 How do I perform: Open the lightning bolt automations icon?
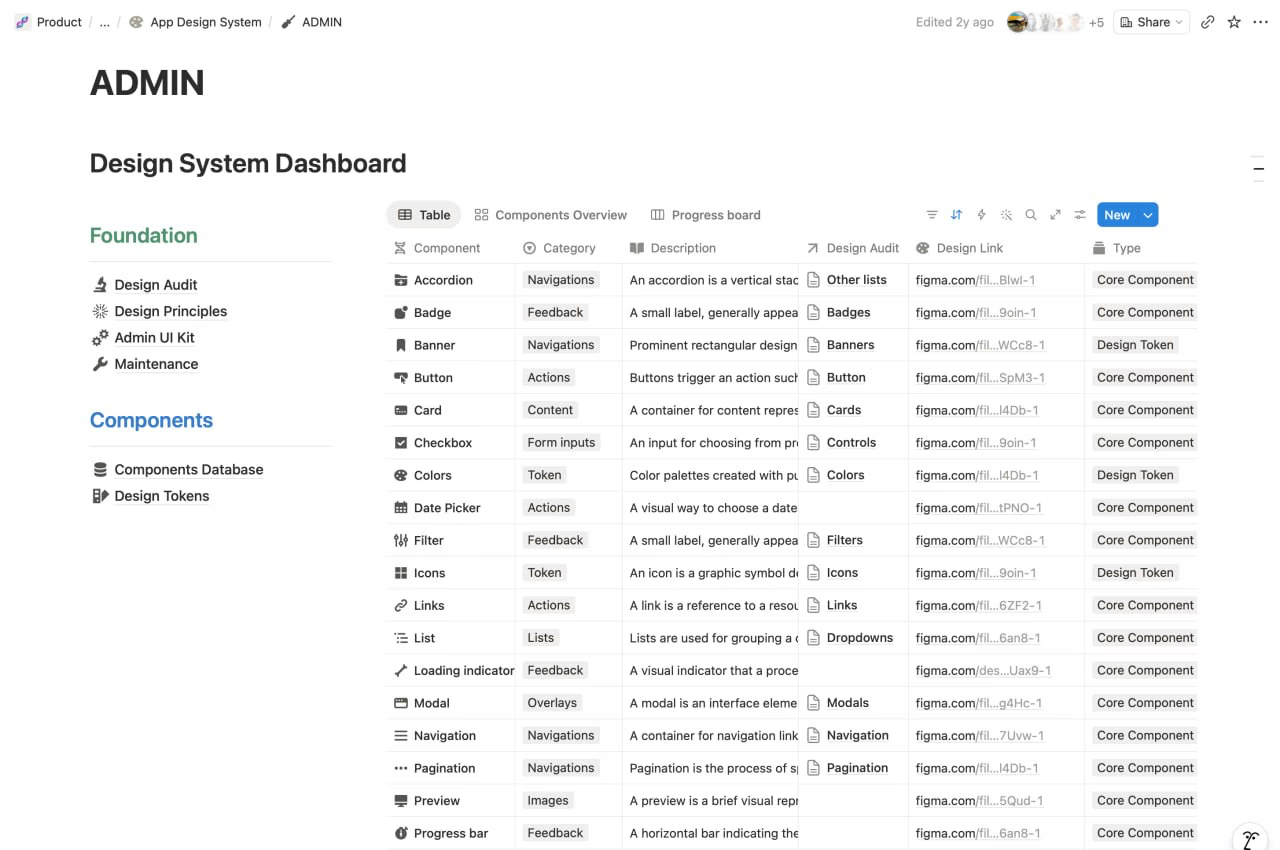pyautogui.click(x=981, y=215)
